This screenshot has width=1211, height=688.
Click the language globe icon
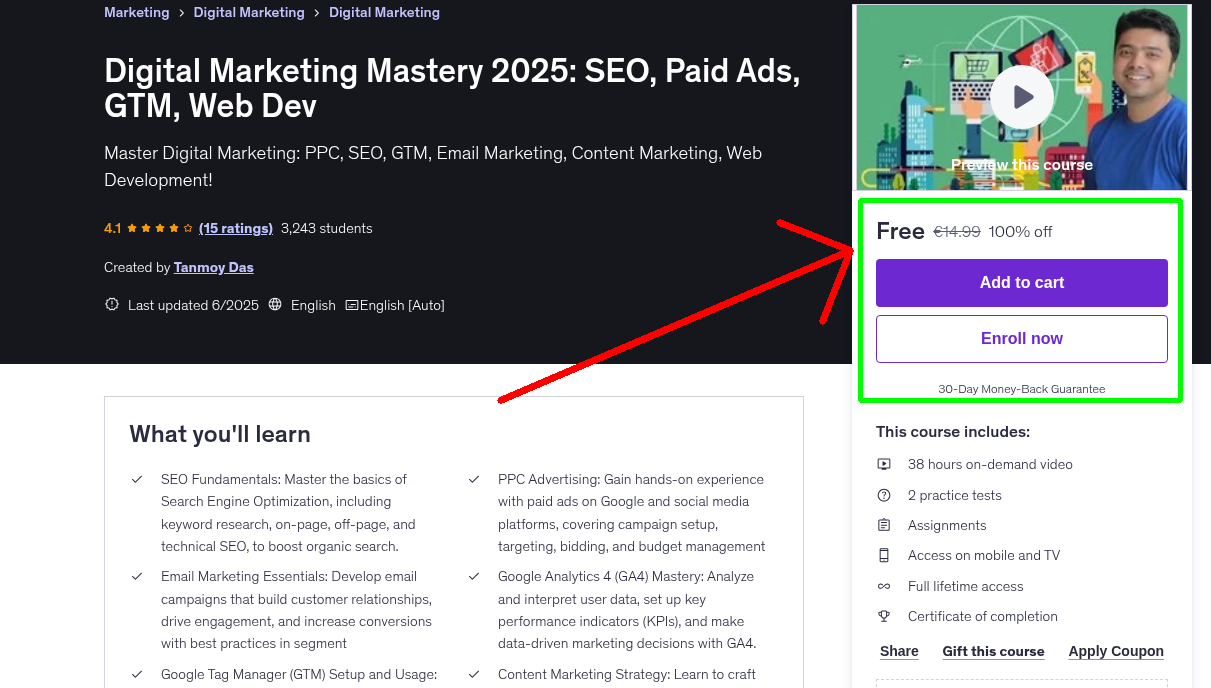(x=275, y=304)
